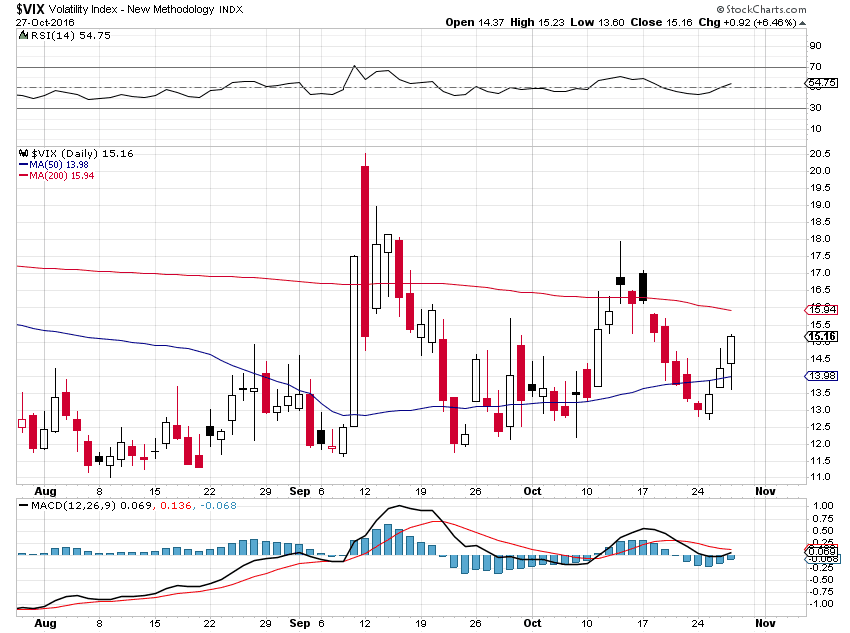Click the tall red candle peaking above 20

coord(365,251)
